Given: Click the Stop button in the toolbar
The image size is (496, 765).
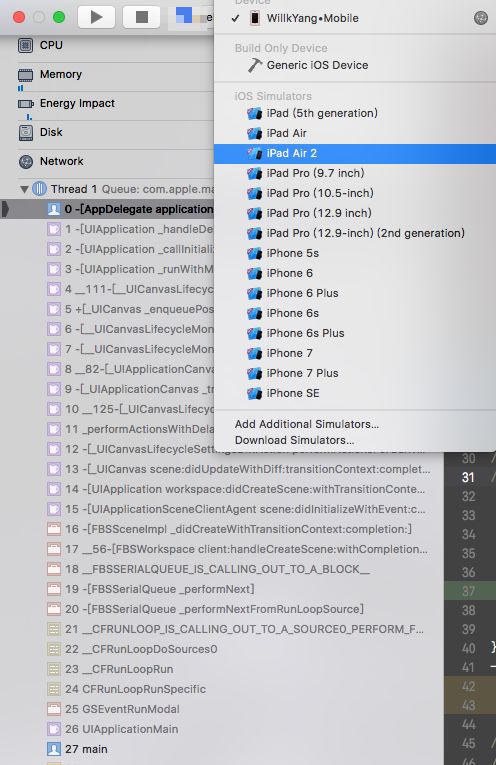Looking at the screenshot, I should [141, 17].
